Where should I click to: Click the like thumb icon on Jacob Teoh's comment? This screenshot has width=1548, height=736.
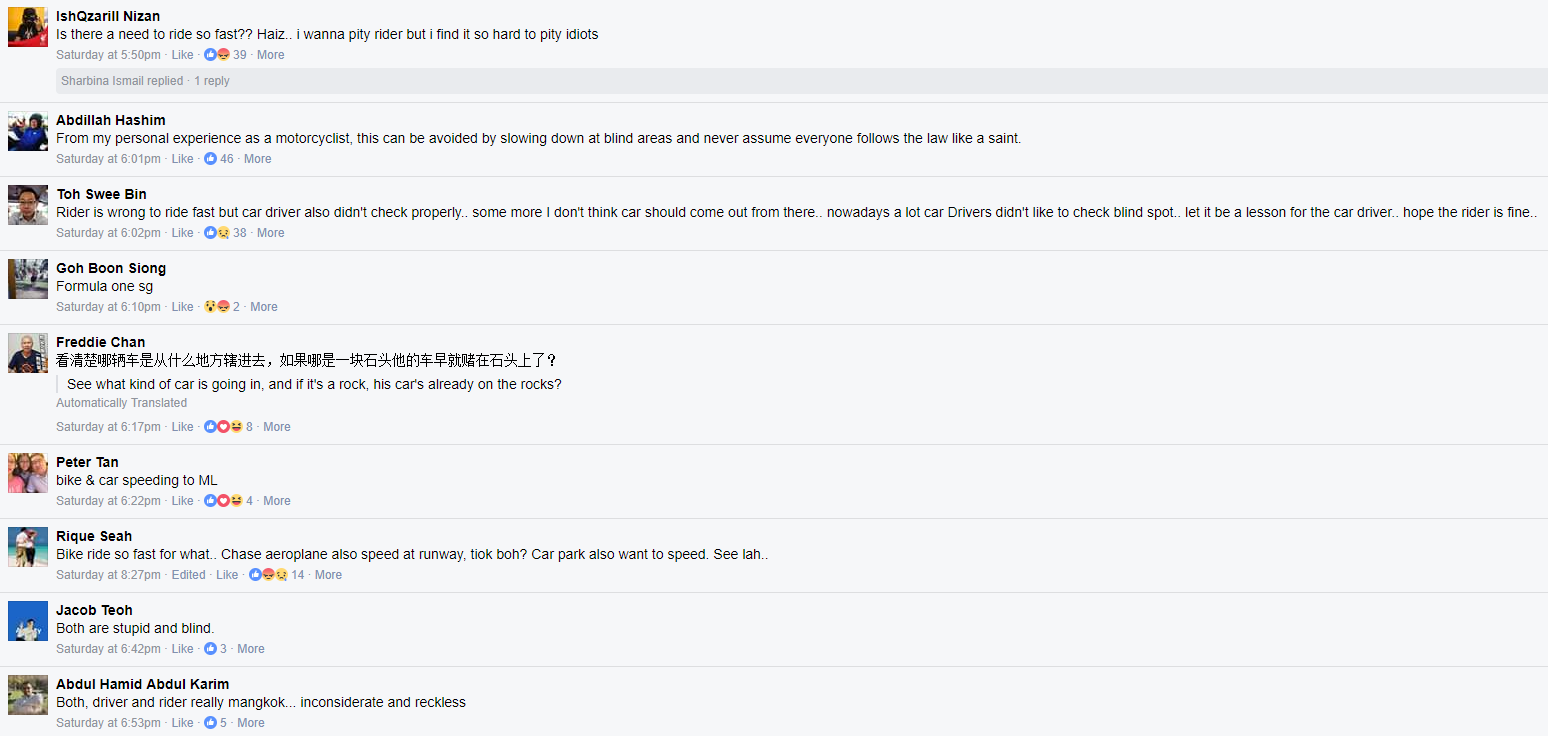point(210,649)
